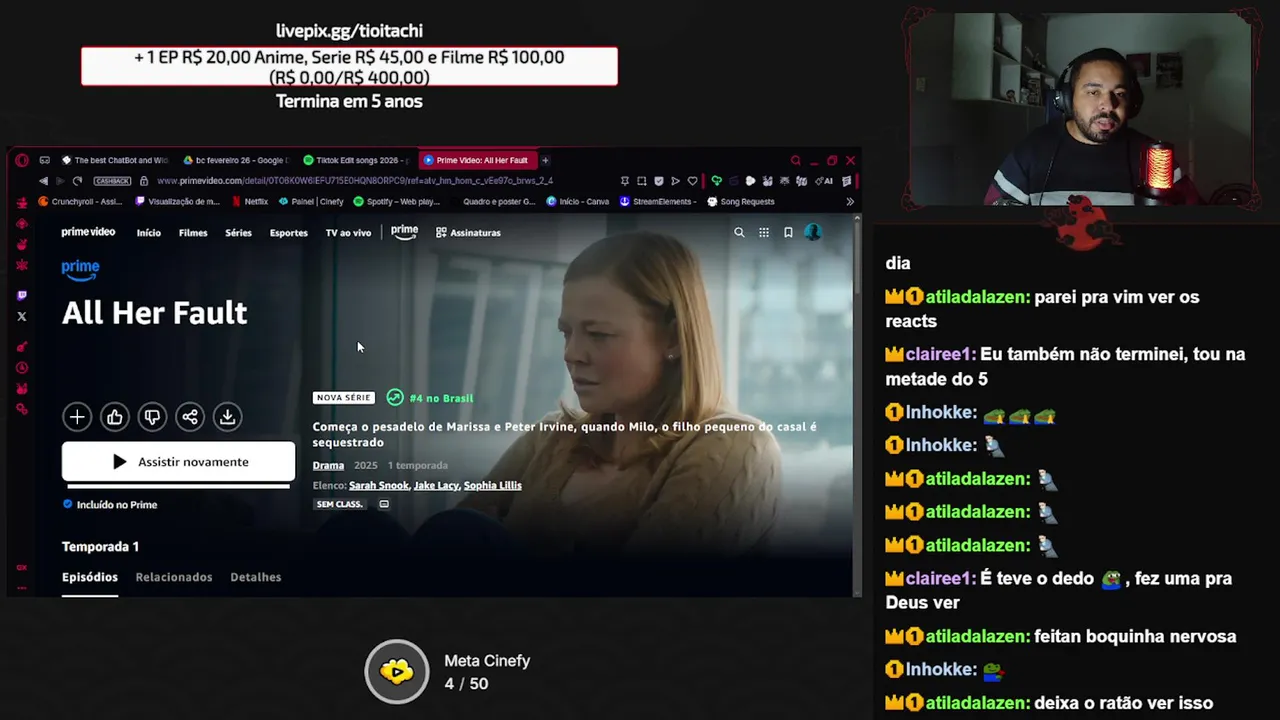
Task: Open Início - Canva bookmark
Action: tap(578, 201)
